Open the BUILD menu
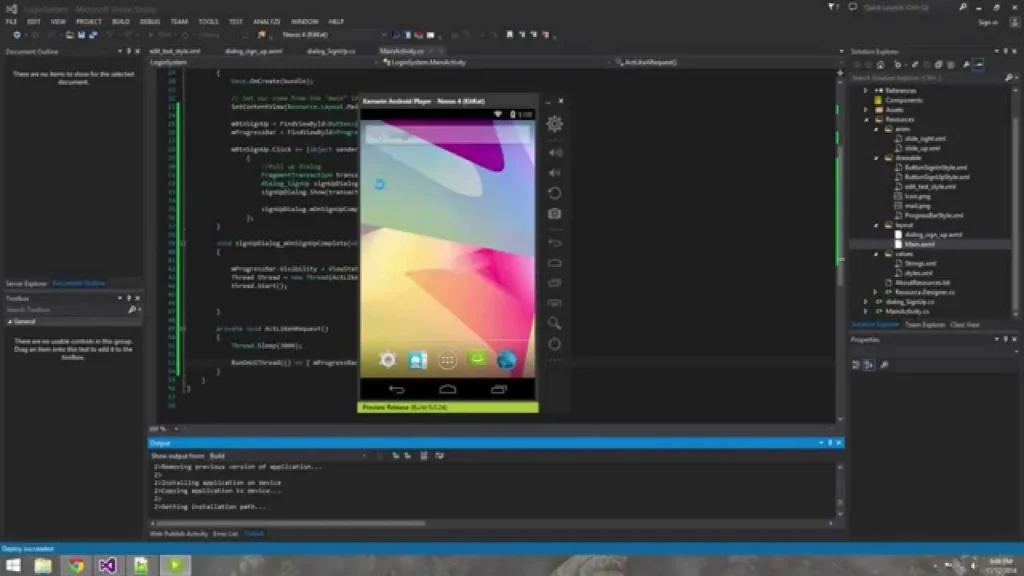The height and width of the screenshot is (576, 1024). [120, 21]
